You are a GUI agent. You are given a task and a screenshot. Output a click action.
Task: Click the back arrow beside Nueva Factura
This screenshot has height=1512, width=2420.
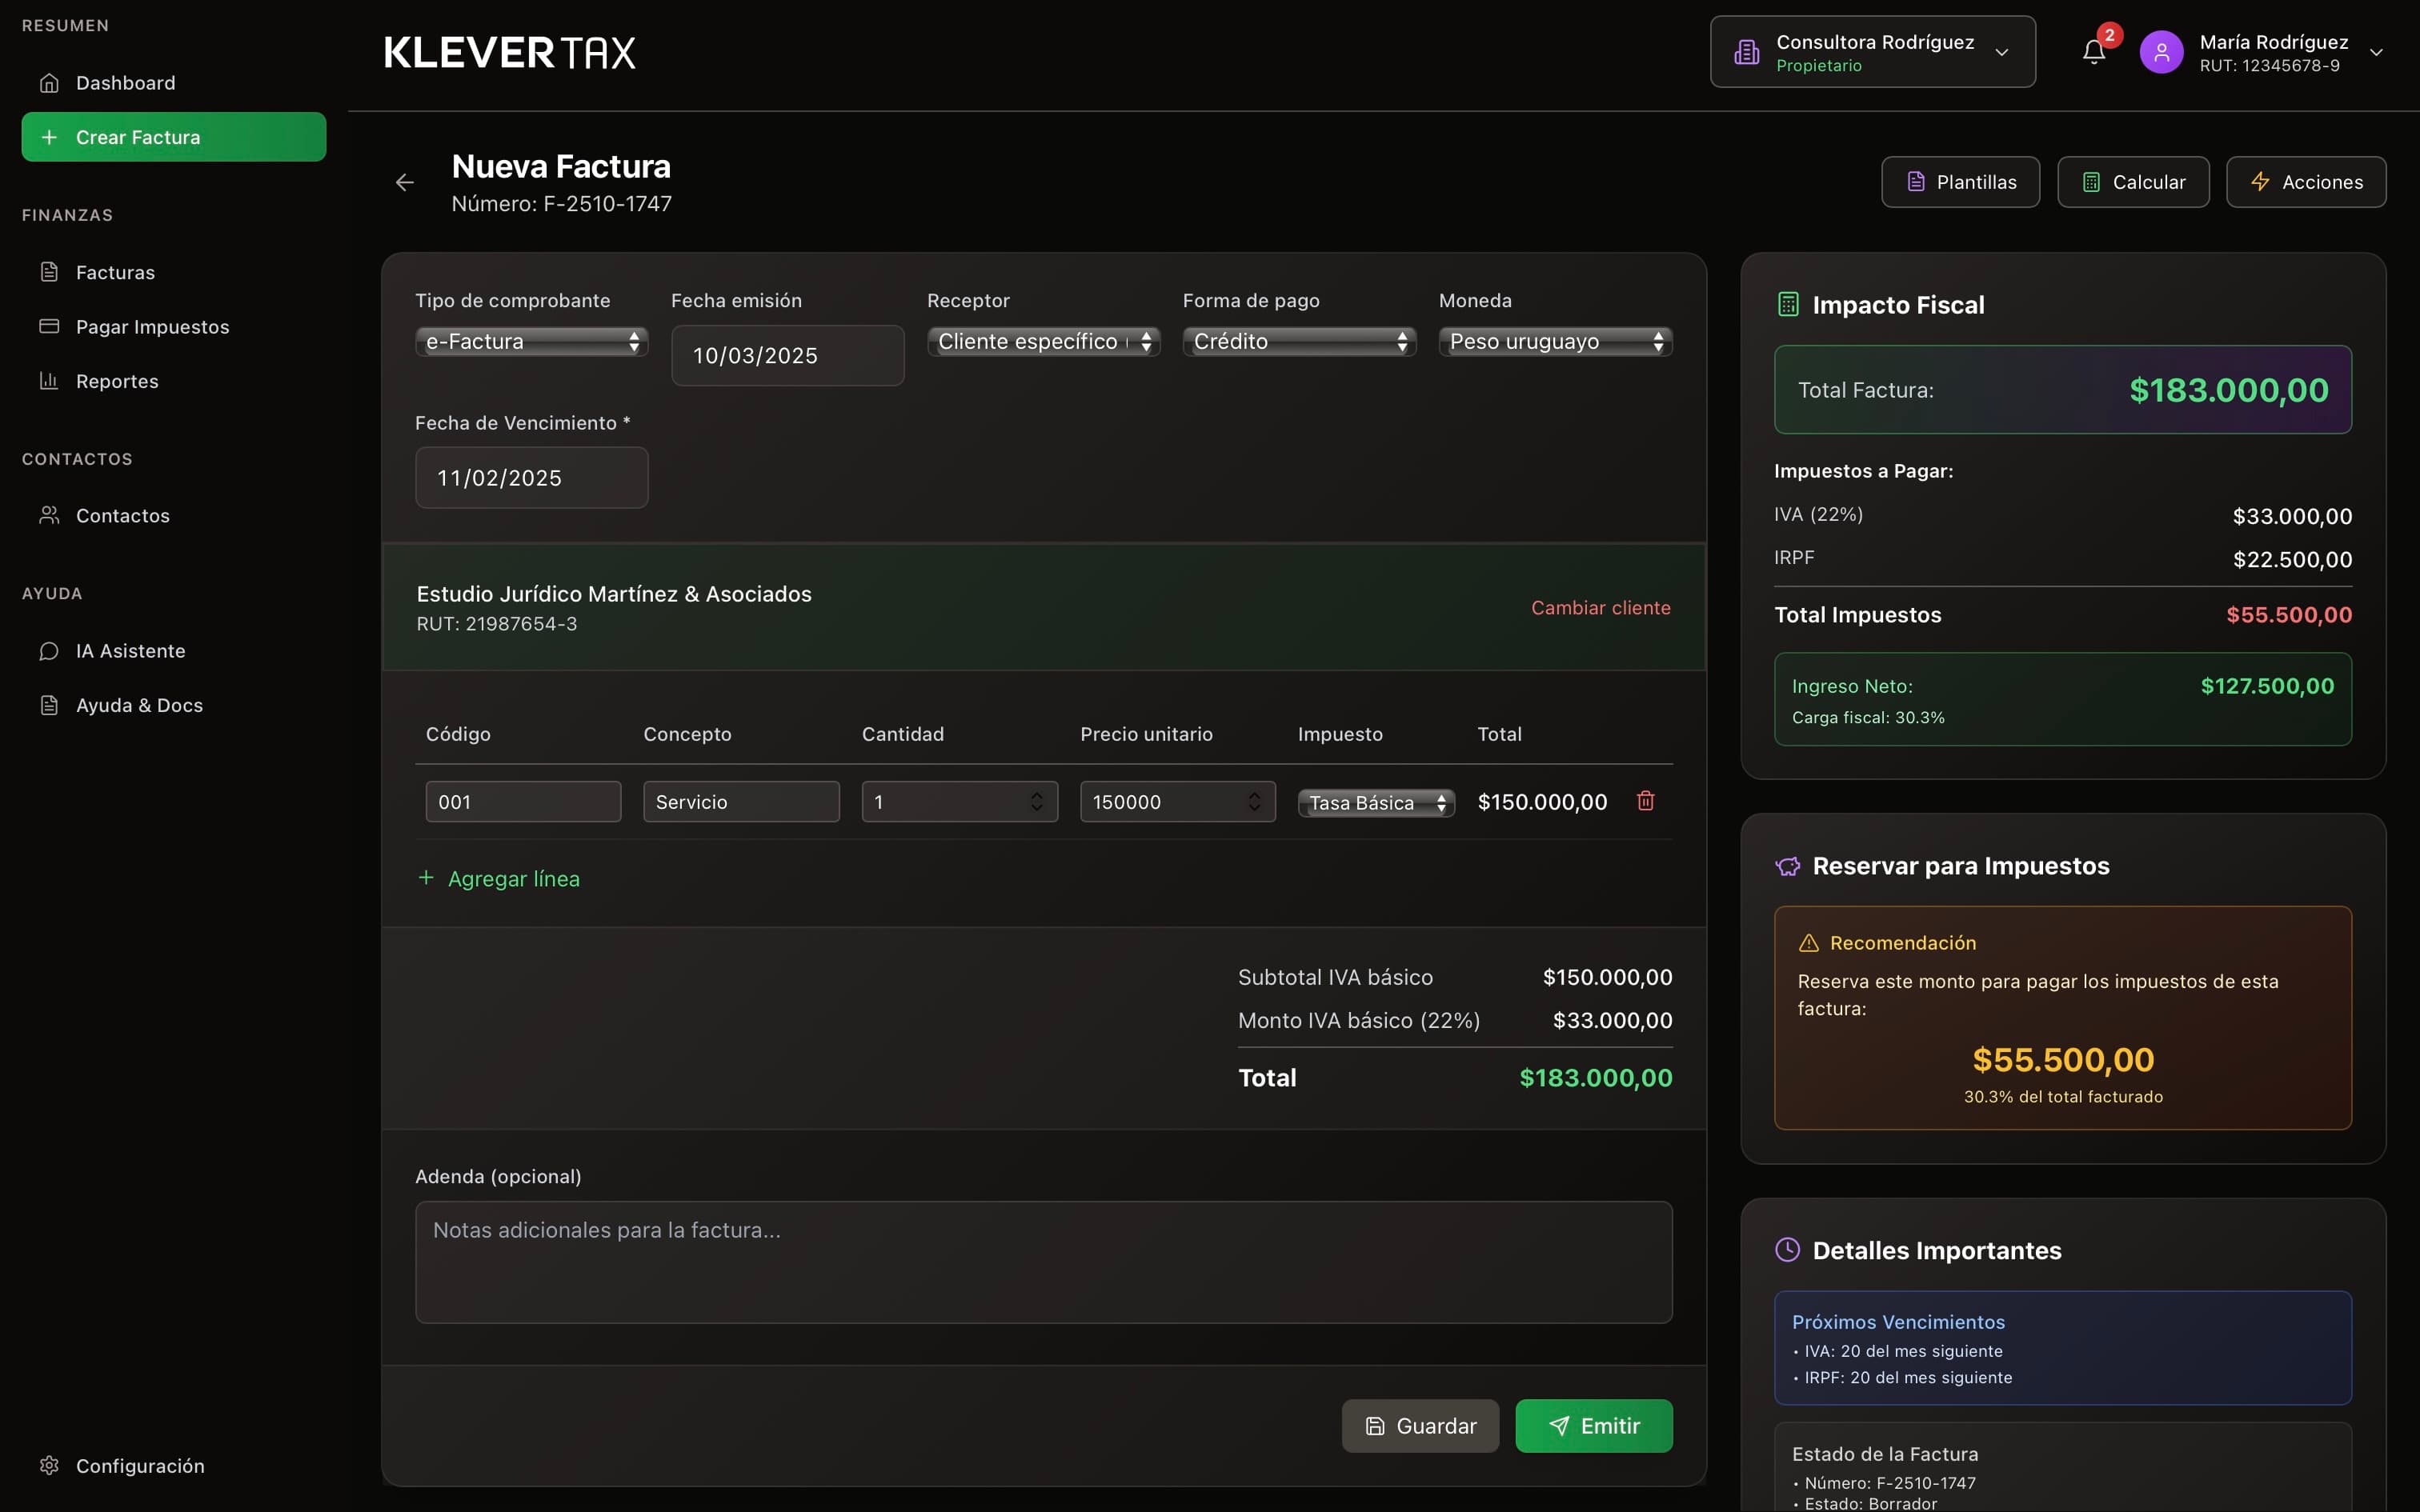(405, 182)
